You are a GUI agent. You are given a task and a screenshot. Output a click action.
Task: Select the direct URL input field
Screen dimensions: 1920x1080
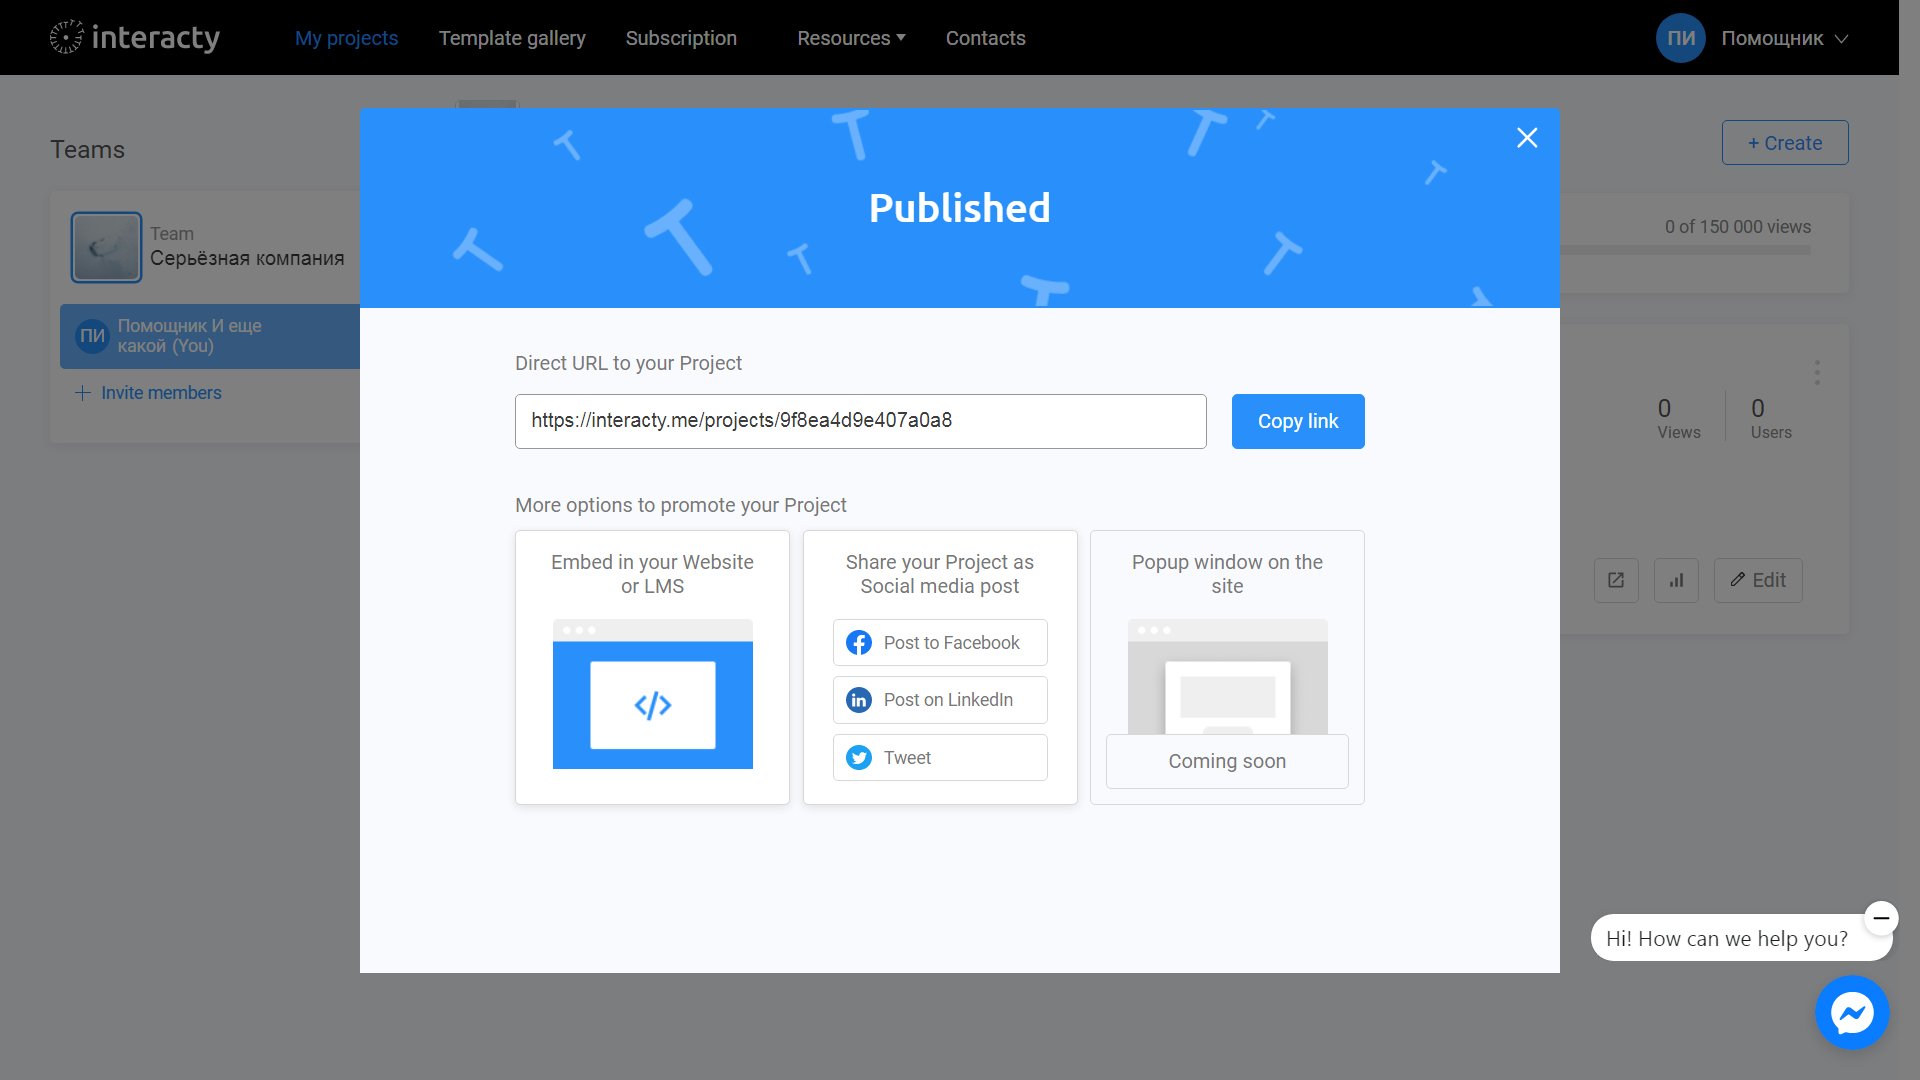[x=860, y=421]
